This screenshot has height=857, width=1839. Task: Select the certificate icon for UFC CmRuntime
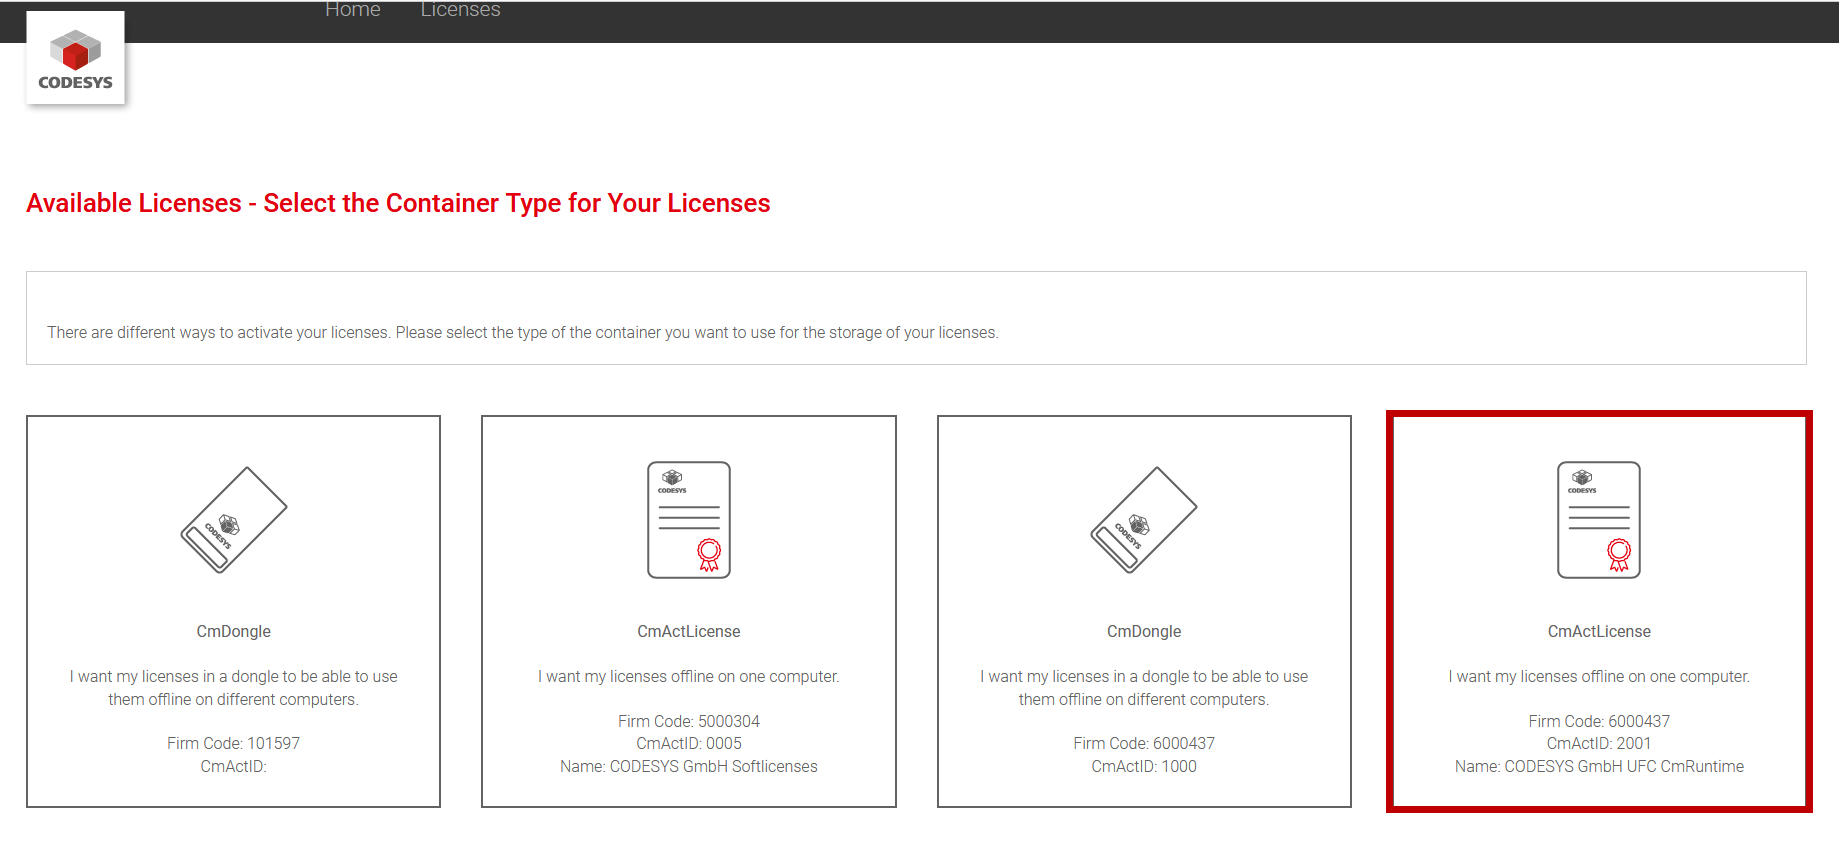click(x=1599, y=520)
